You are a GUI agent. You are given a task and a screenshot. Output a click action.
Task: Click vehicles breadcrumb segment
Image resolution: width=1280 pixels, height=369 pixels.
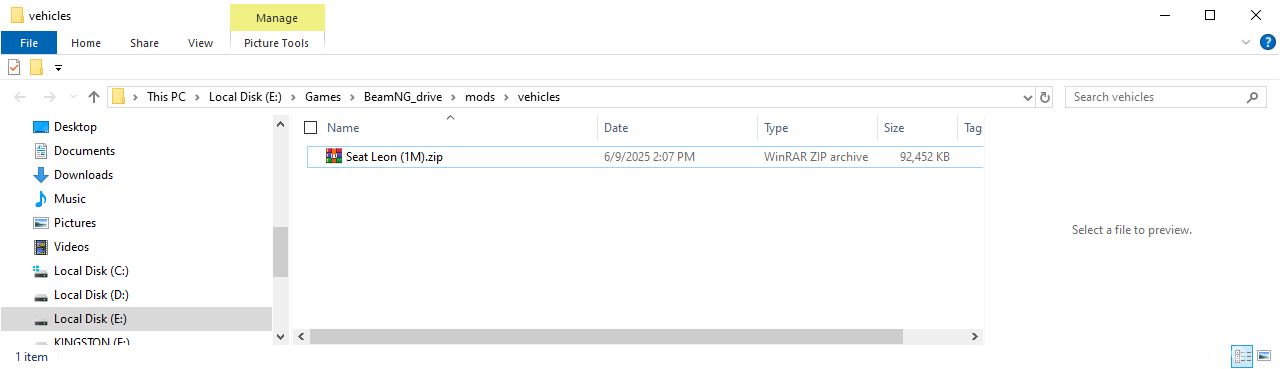[539, 97]
